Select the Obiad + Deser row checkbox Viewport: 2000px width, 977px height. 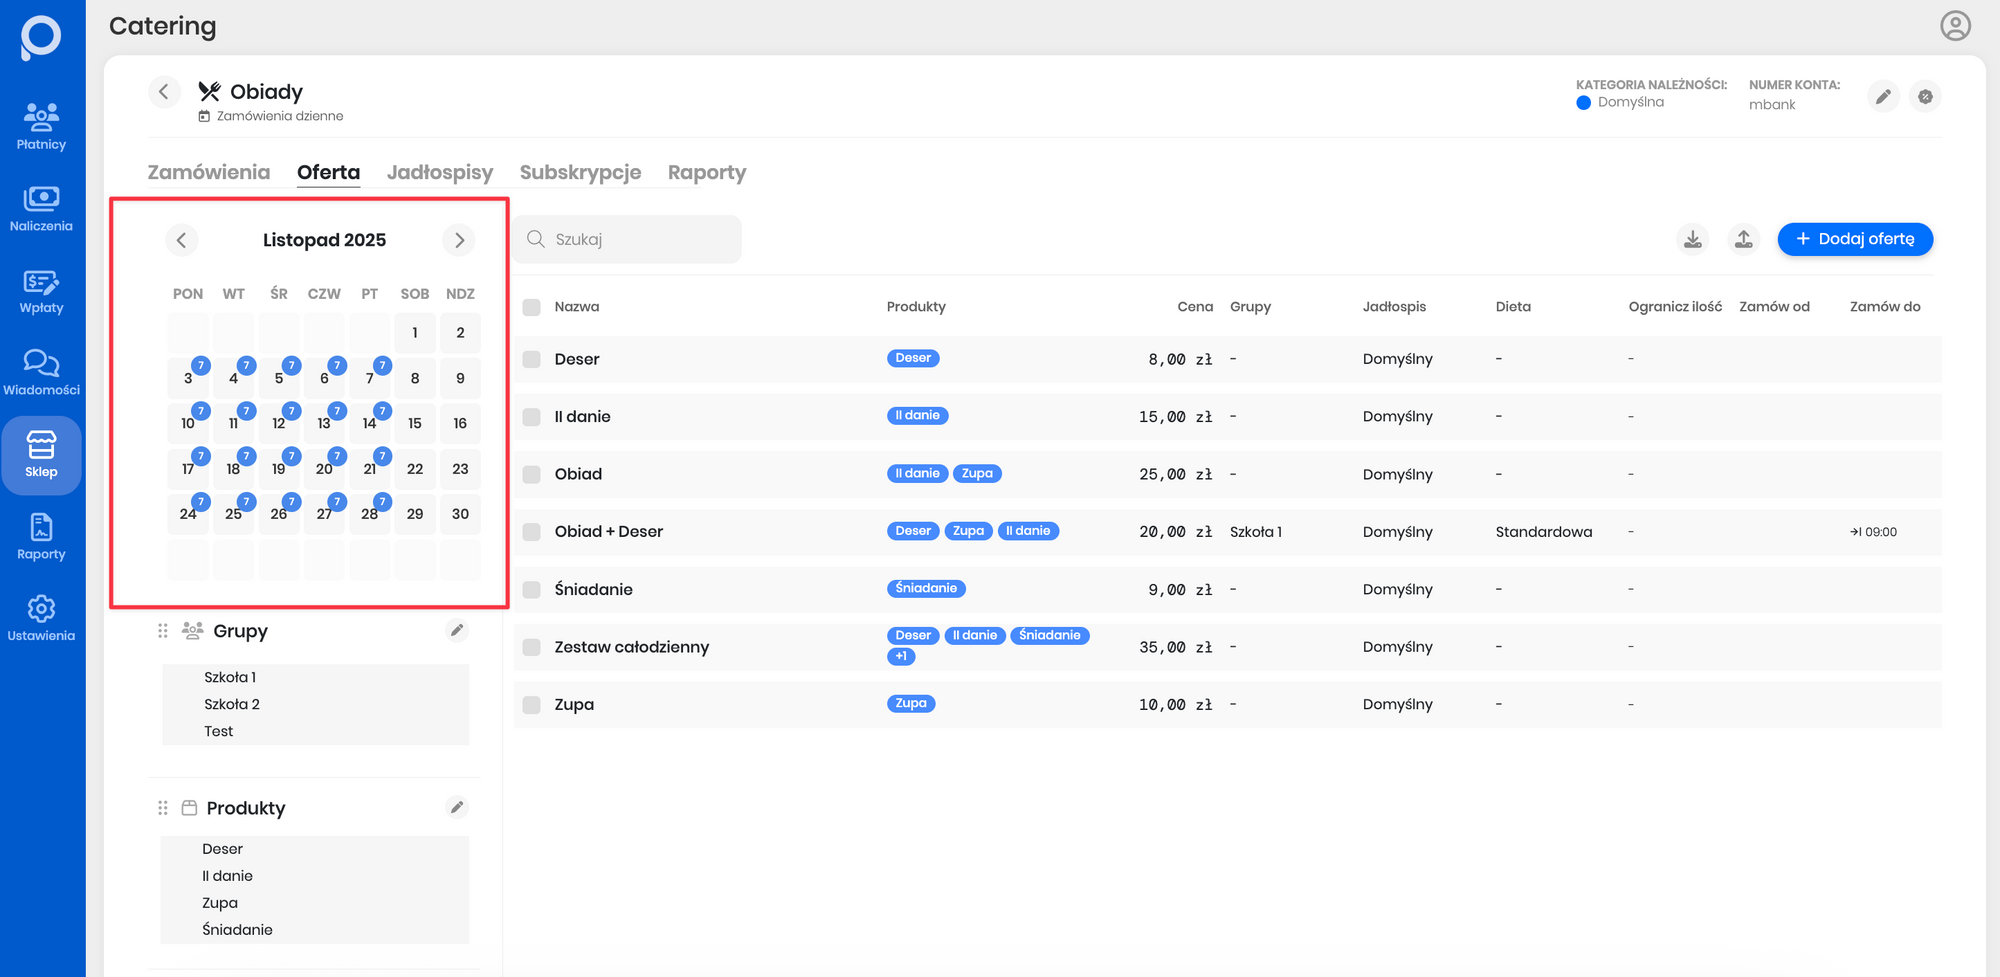[x=532, y=532]
